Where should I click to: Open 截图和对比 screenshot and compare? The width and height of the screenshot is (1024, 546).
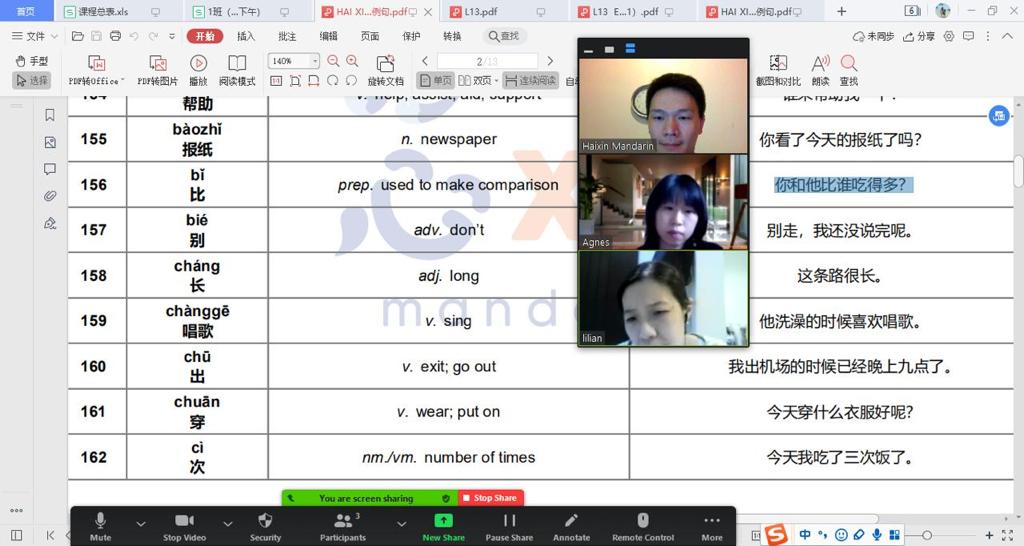(x=778, y=71)
